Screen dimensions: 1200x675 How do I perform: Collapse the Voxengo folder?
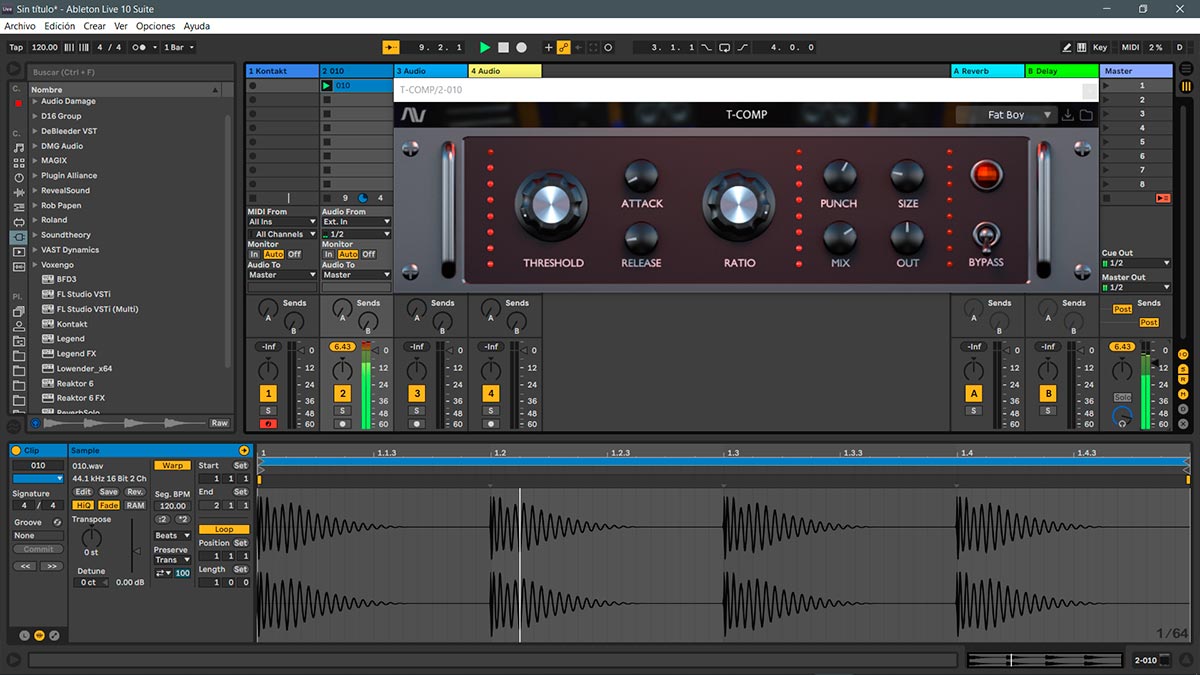tap(35, 265)
